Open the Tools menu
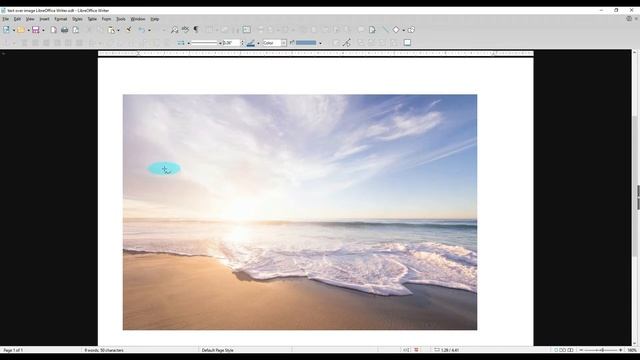This screenshot has width=640, height=360. (x=121, y=19)
